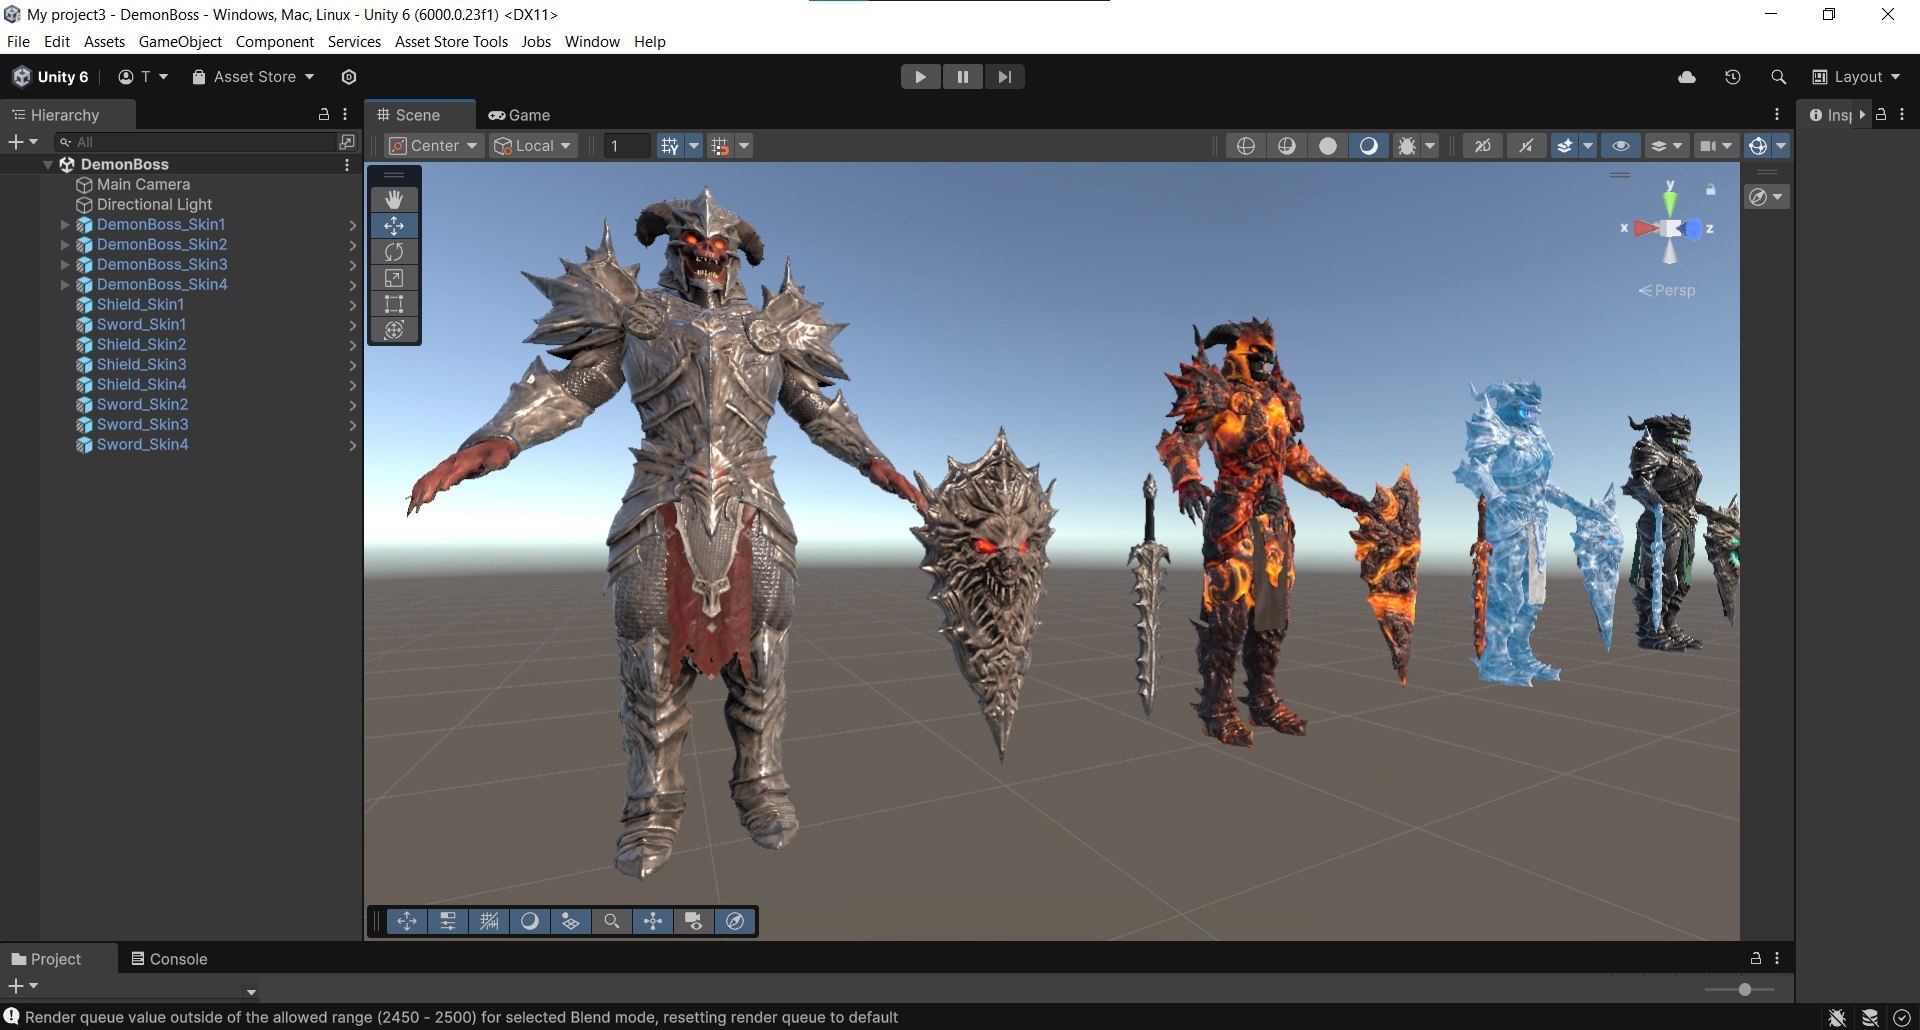Open the Hierarchy create plus button
1920x1030 pixels.
tap(22, 143)
